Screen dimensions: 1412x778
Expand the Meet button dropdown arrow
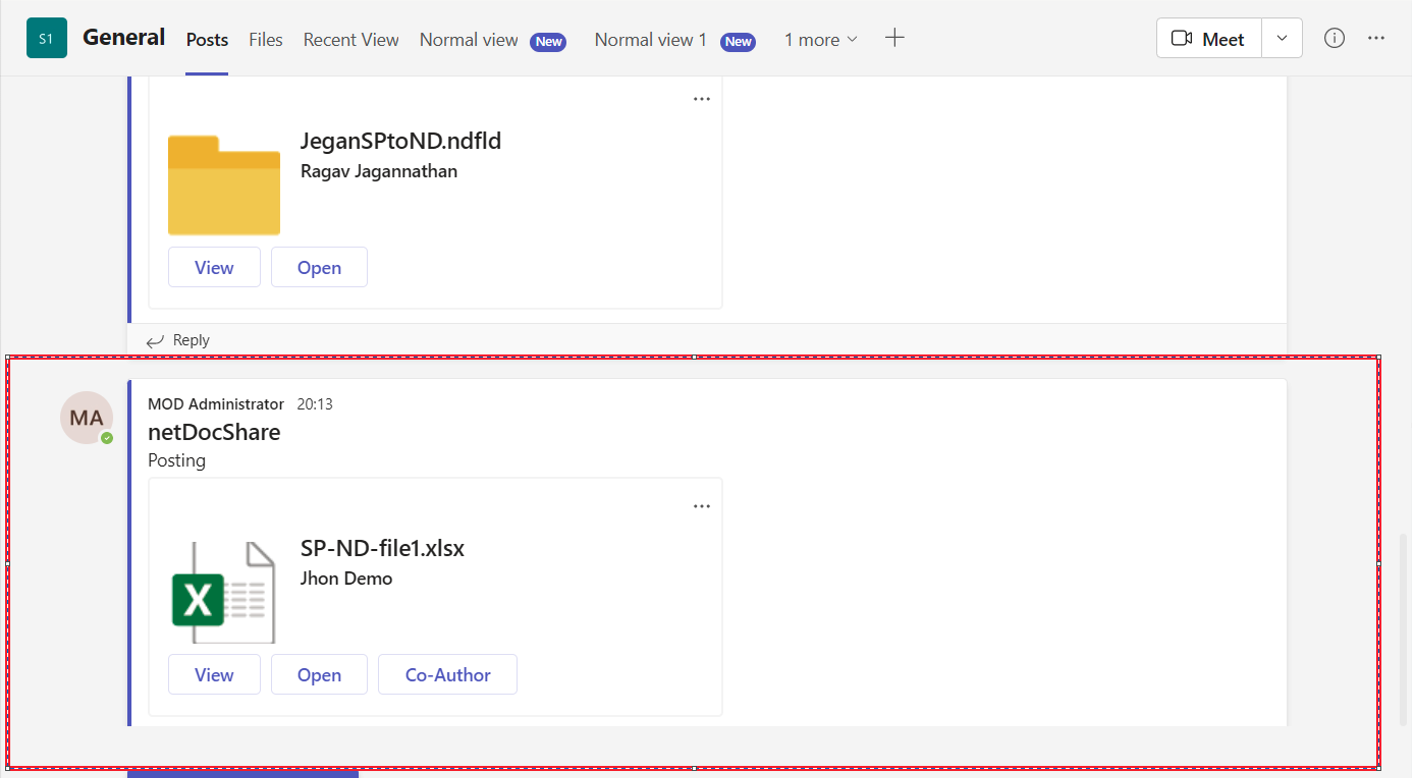click(1282, 38)
